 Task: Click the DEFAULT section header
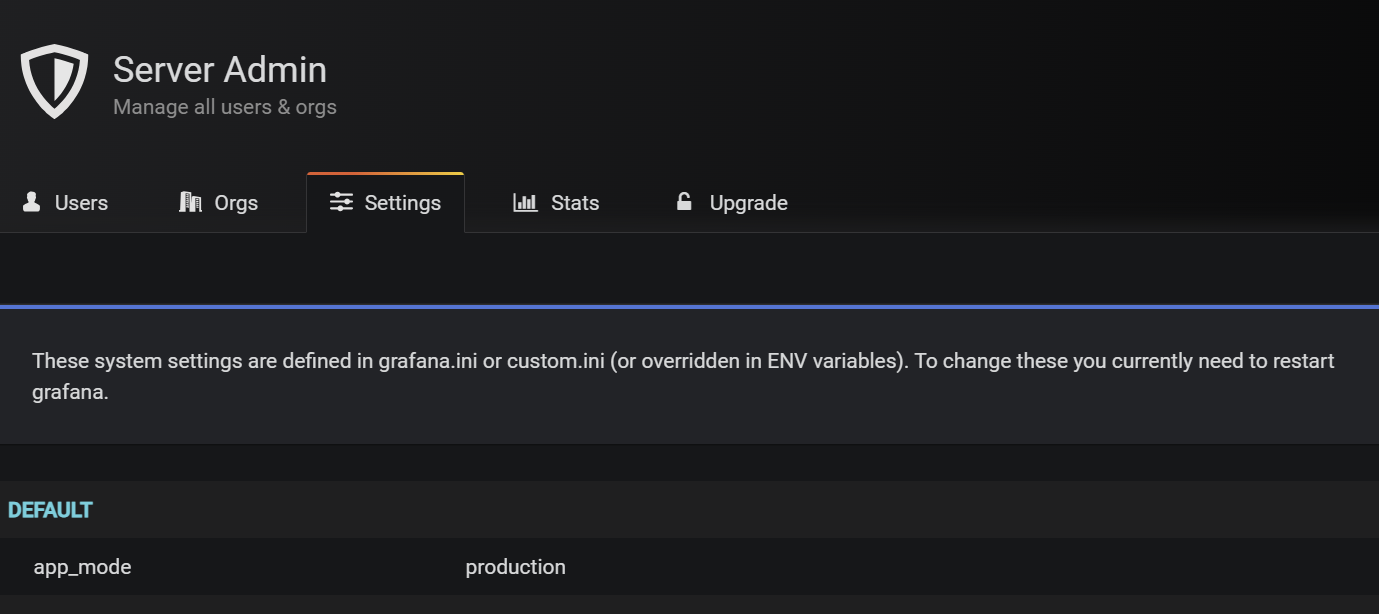point(50,510)
